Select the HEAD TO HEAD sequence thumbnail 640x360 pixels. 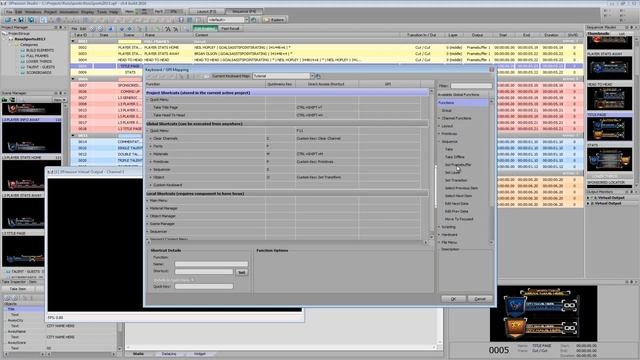point(609,98)
